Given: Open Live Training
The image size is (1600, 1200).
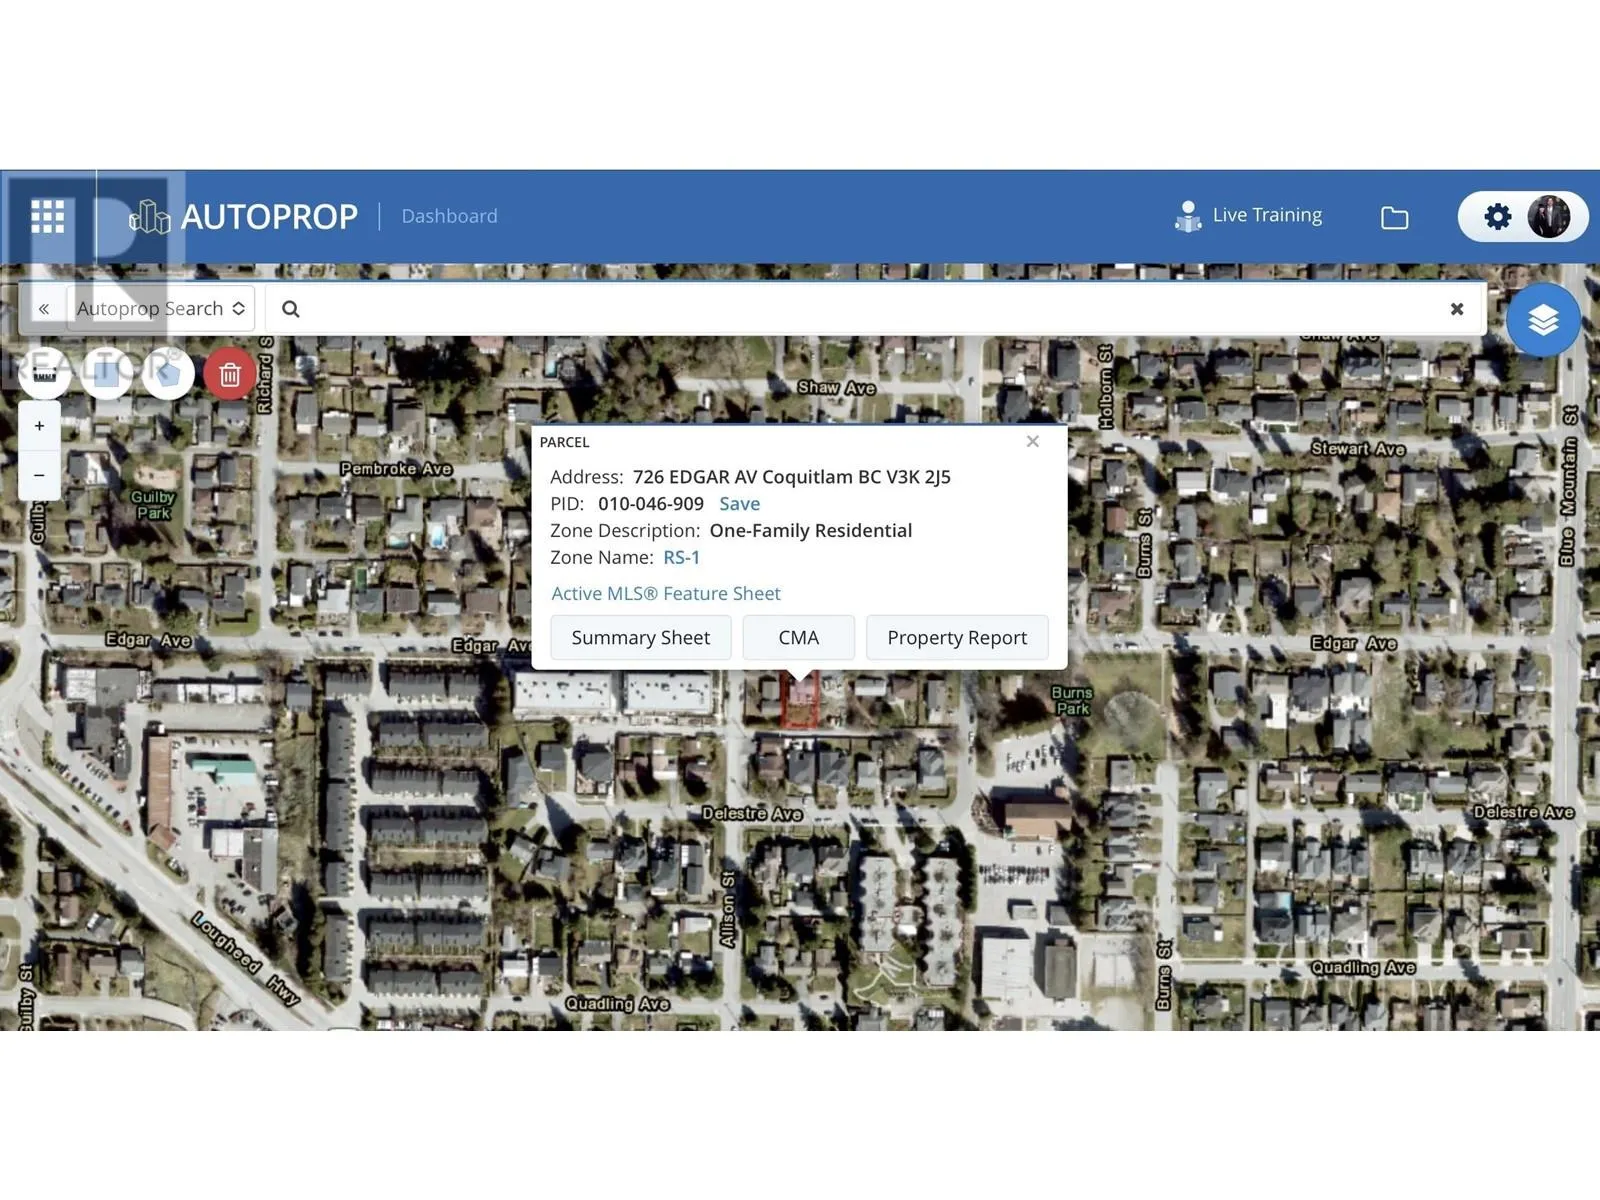Looking at the screenshot, I should click(1249, 216).
